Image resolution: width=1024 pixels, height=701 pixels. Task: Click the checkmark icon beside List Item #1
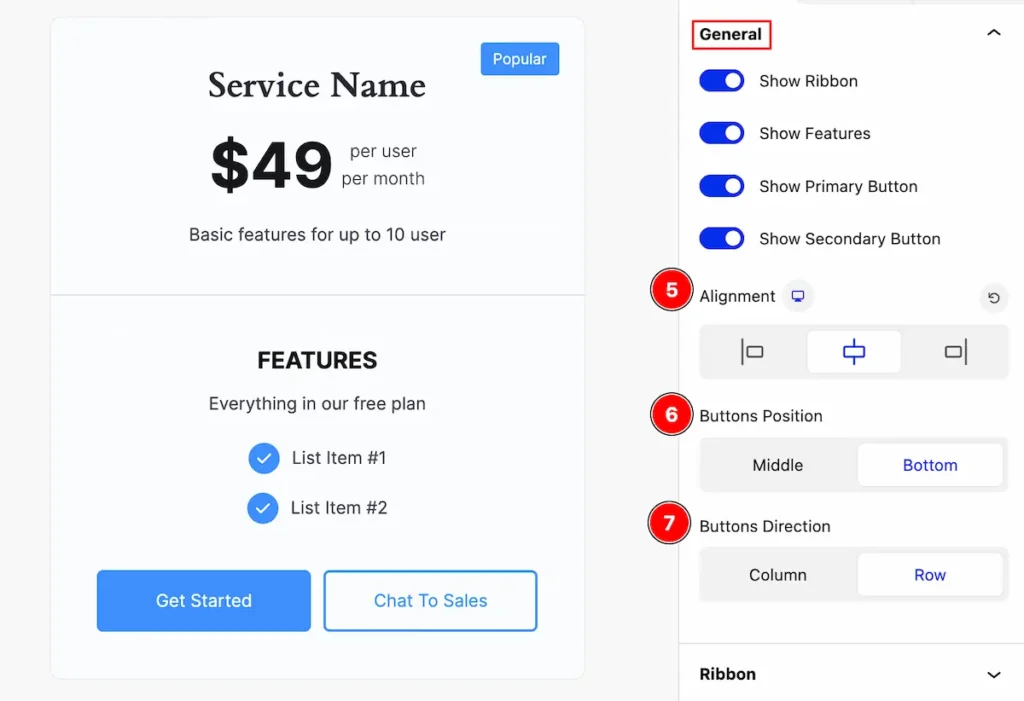264,458
